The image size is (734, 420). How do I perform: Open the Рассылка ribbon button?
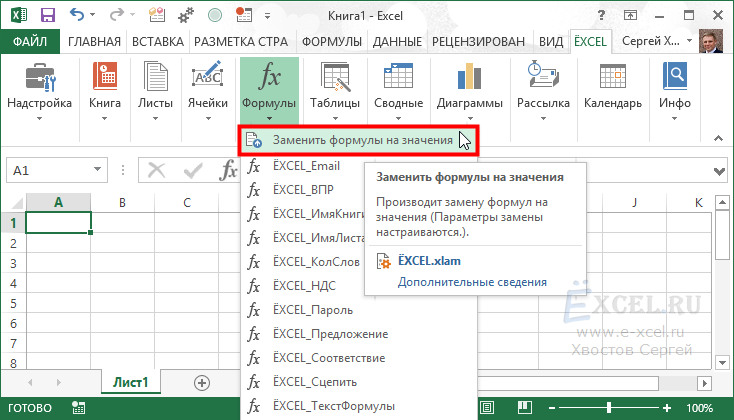point(543,92)
